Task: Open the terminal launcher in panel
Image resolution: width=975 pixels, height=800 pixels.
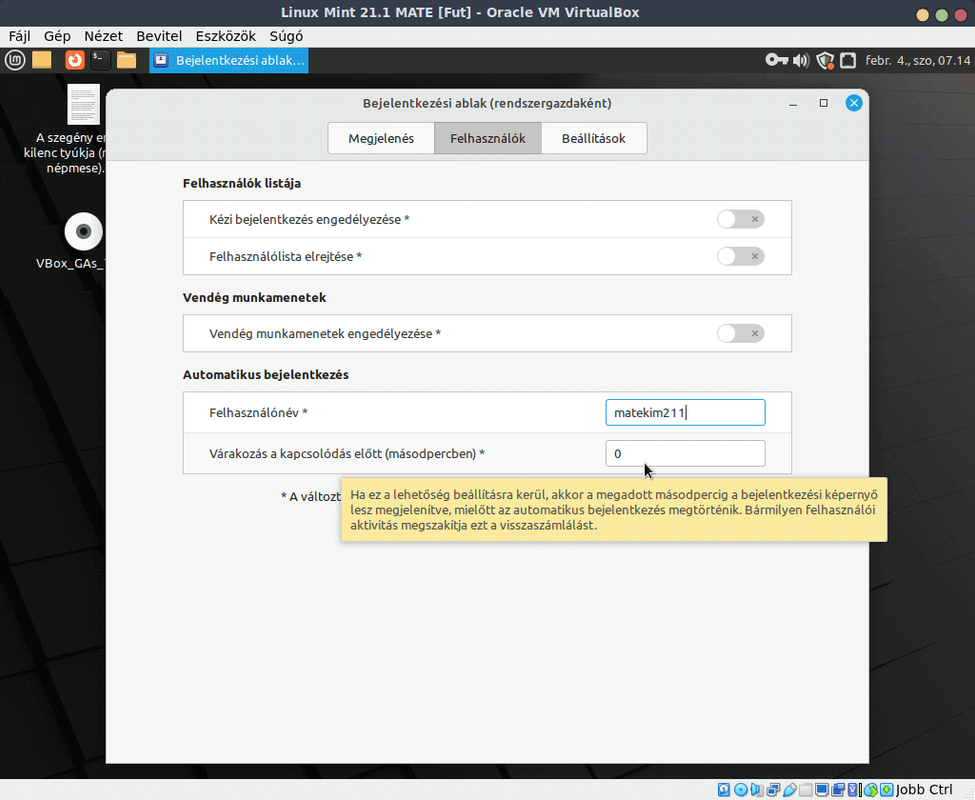Action: pyautogui.click(x=100, y=60)
